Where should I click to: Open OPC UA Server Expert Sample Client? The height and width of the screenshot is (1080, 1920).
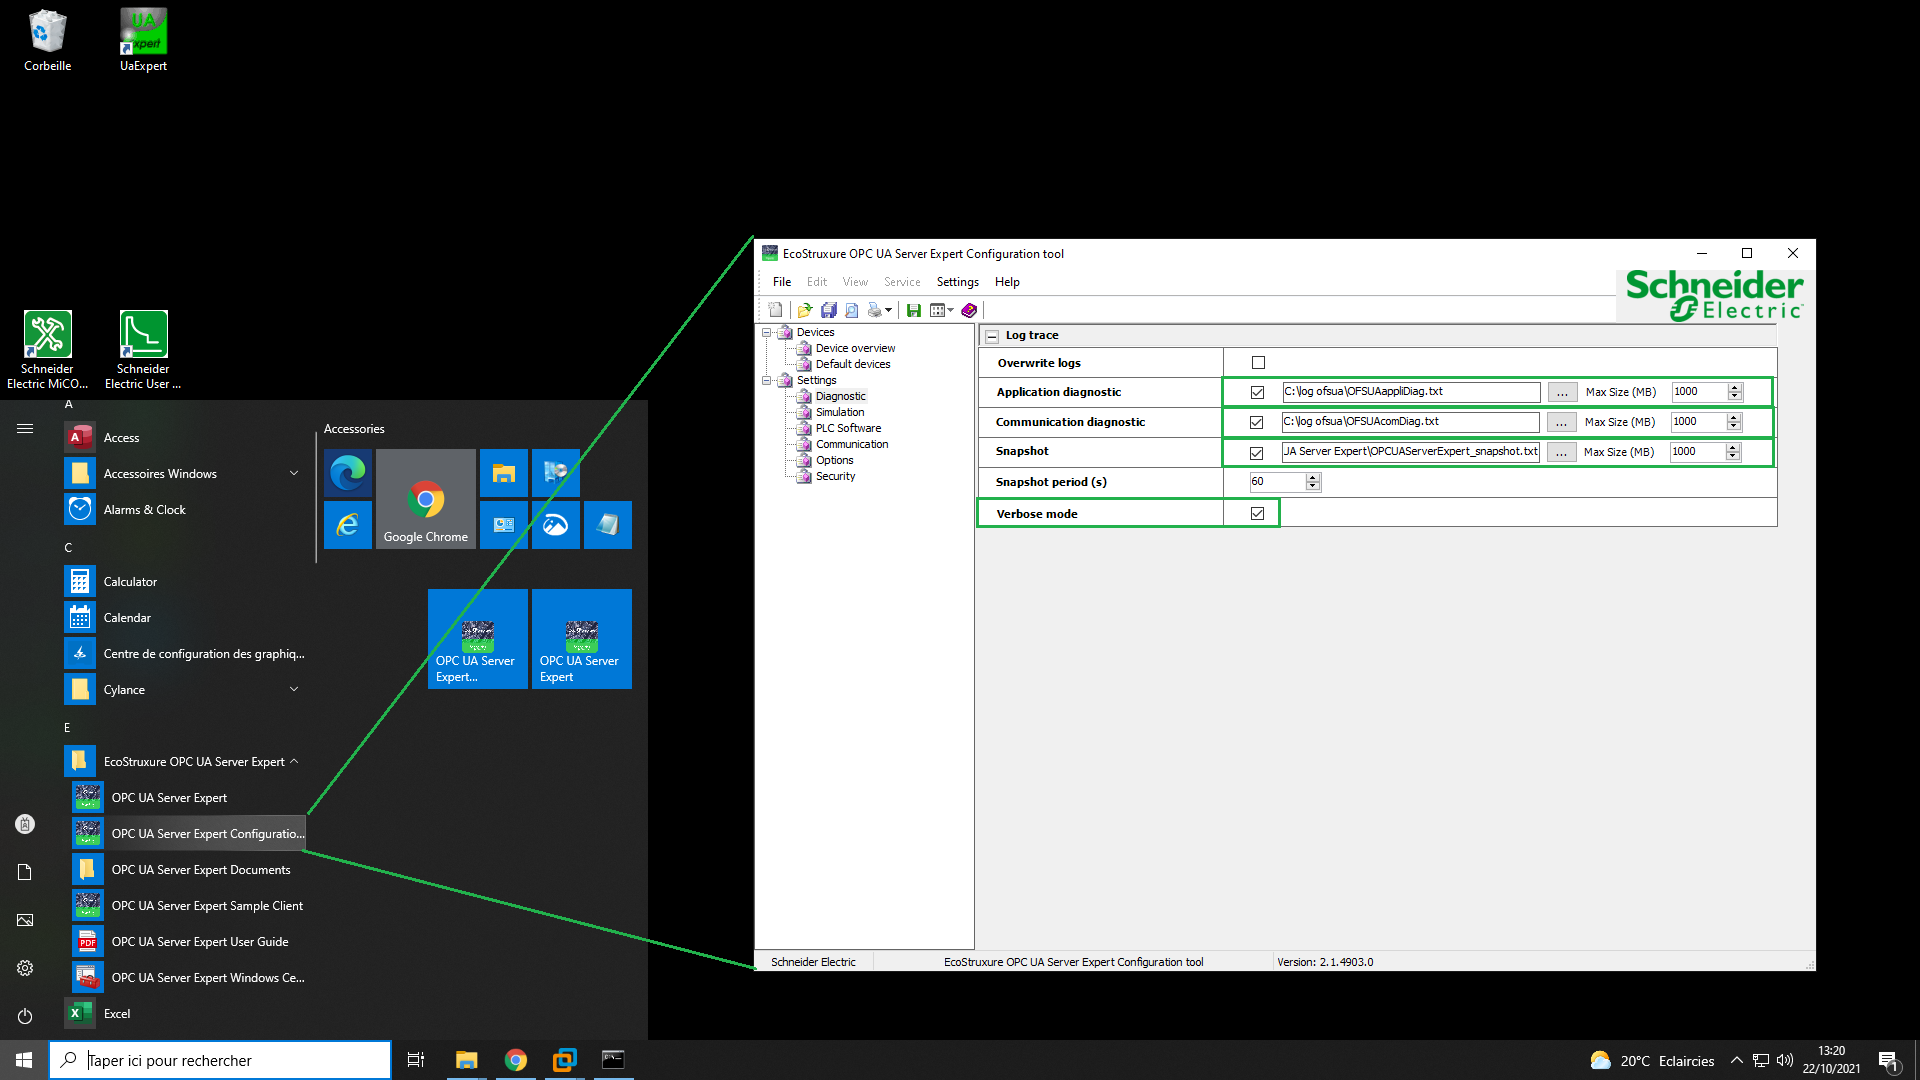(188, 906)
